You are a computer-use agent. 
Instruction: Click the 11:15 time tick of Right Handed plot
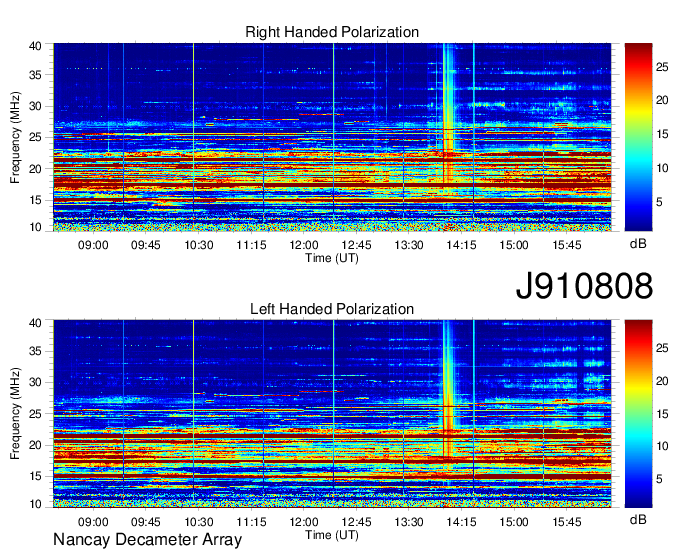pyautogui.click(x=251, y=245)
